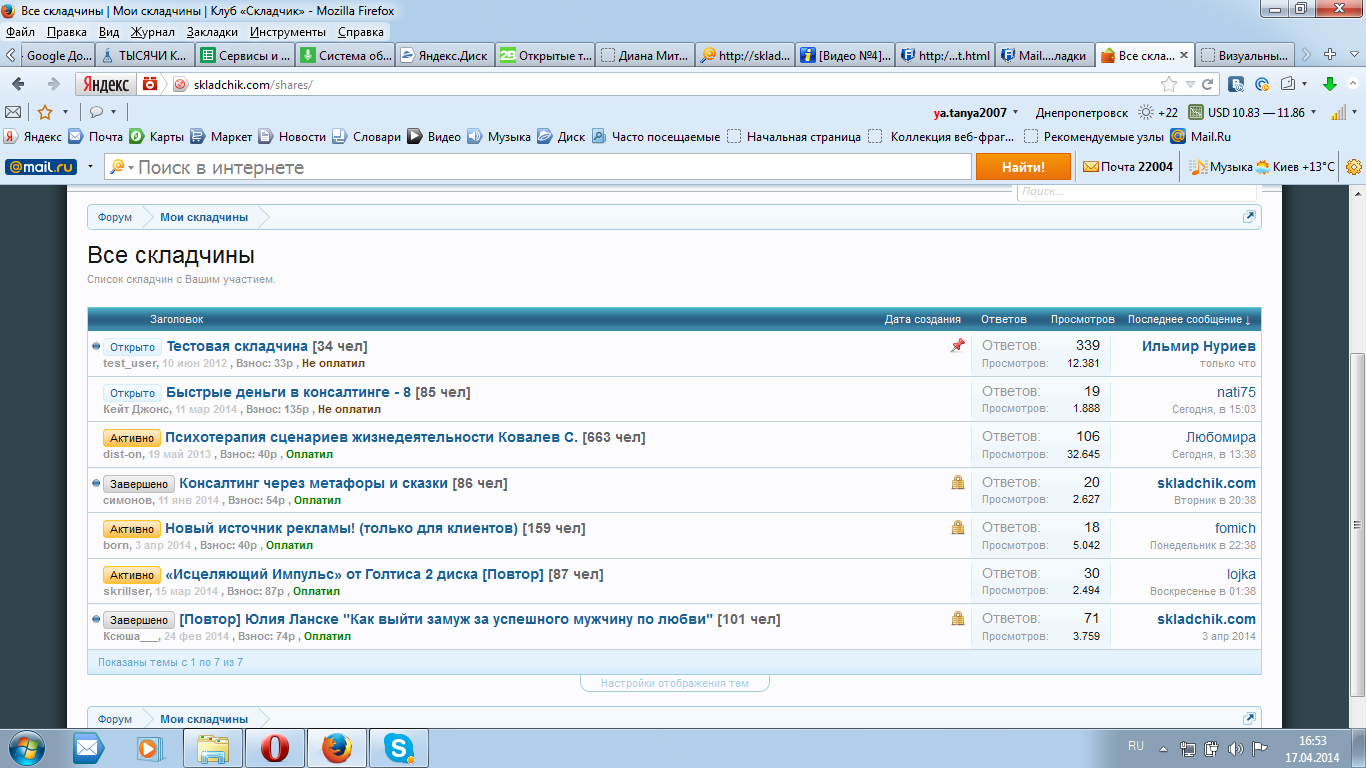Open the Тестовая складчина thread
The height and width of the screenshot is (768, 1366).
pos(237,346)
